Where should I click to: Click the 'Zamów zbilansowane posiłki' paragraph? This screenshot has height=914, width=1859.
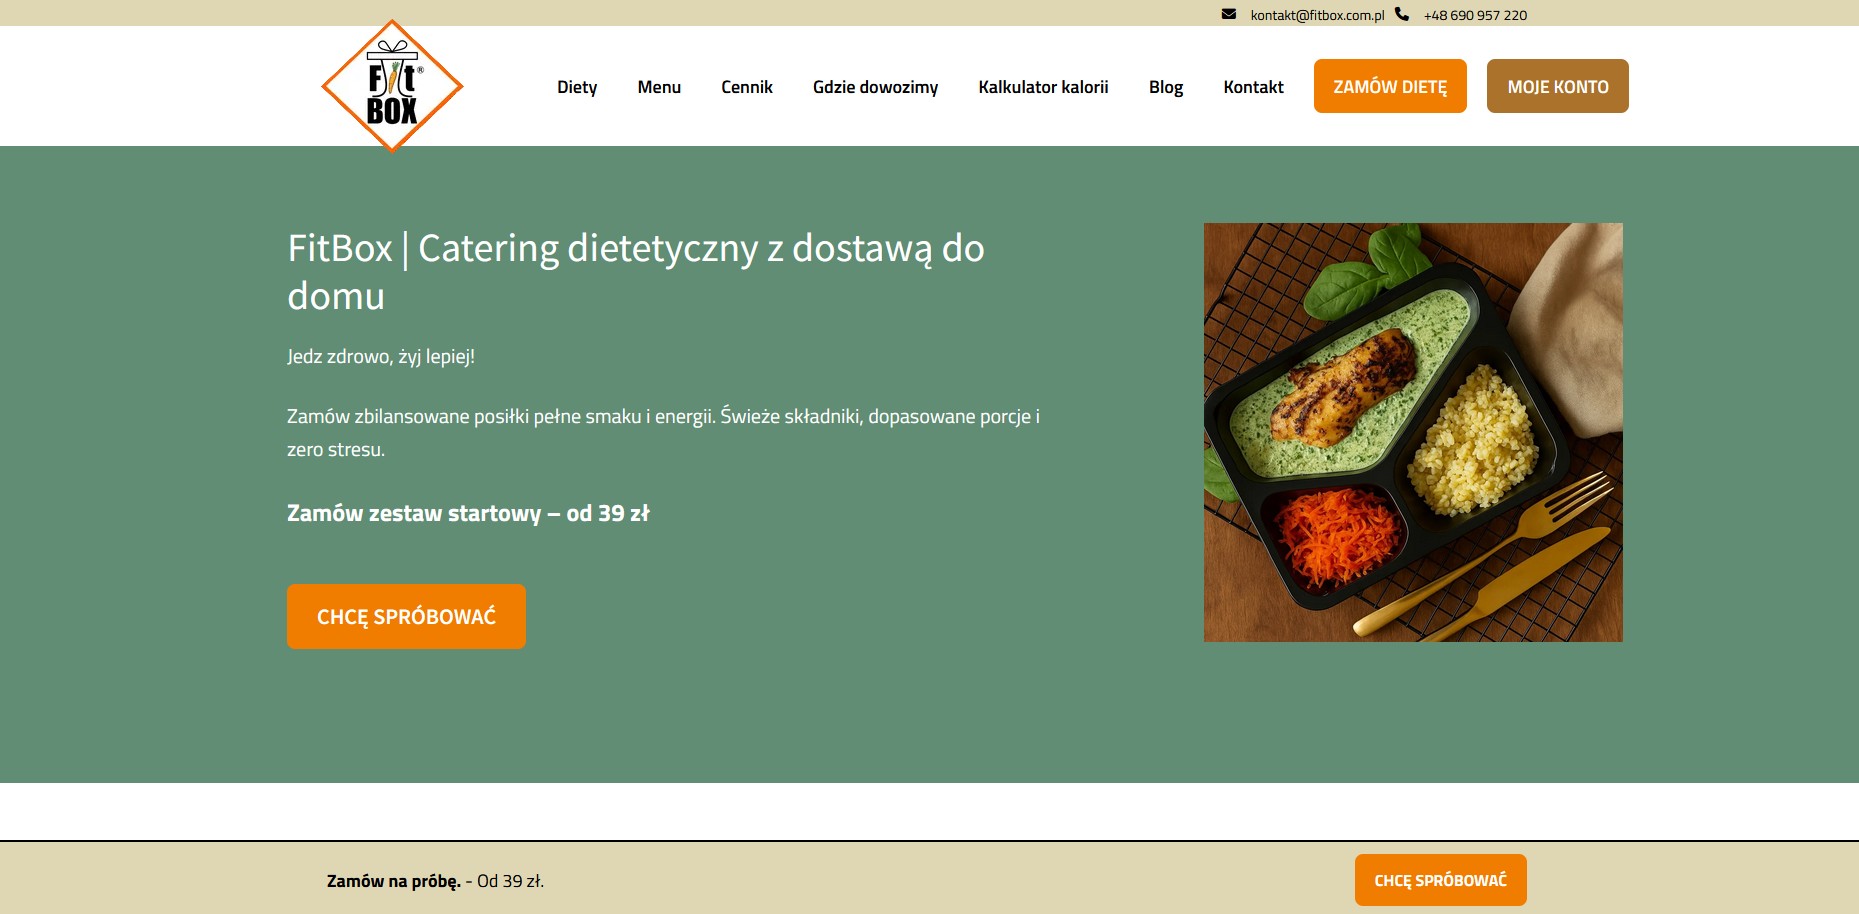point(663,433)
